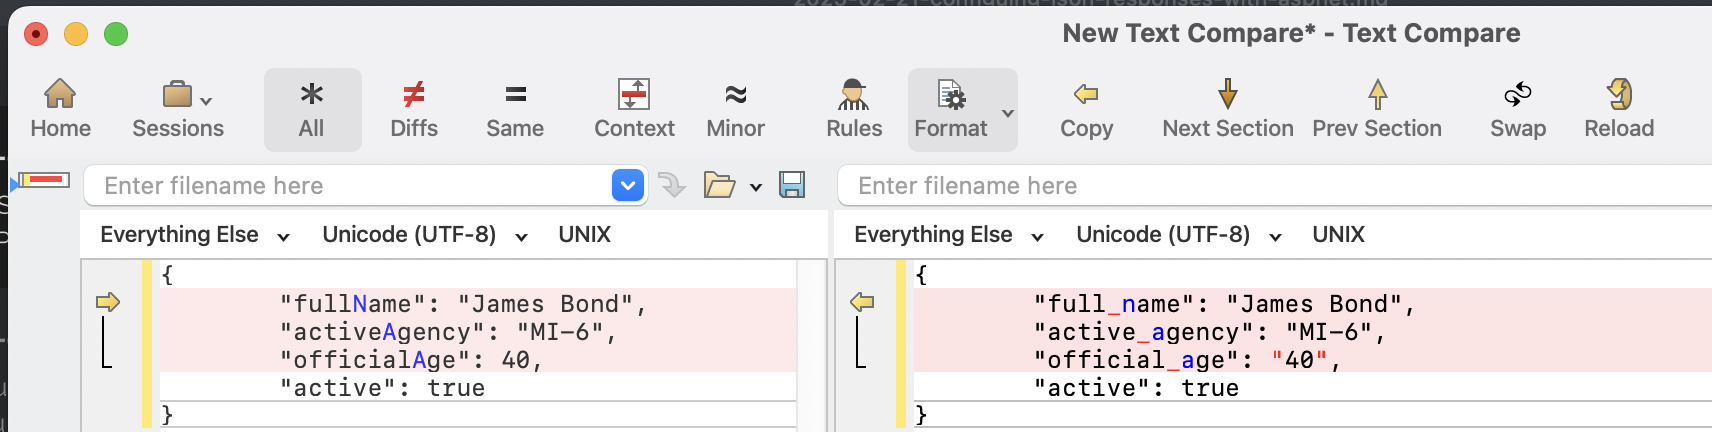Open the left filename history dropdown

tap(628, 185)
